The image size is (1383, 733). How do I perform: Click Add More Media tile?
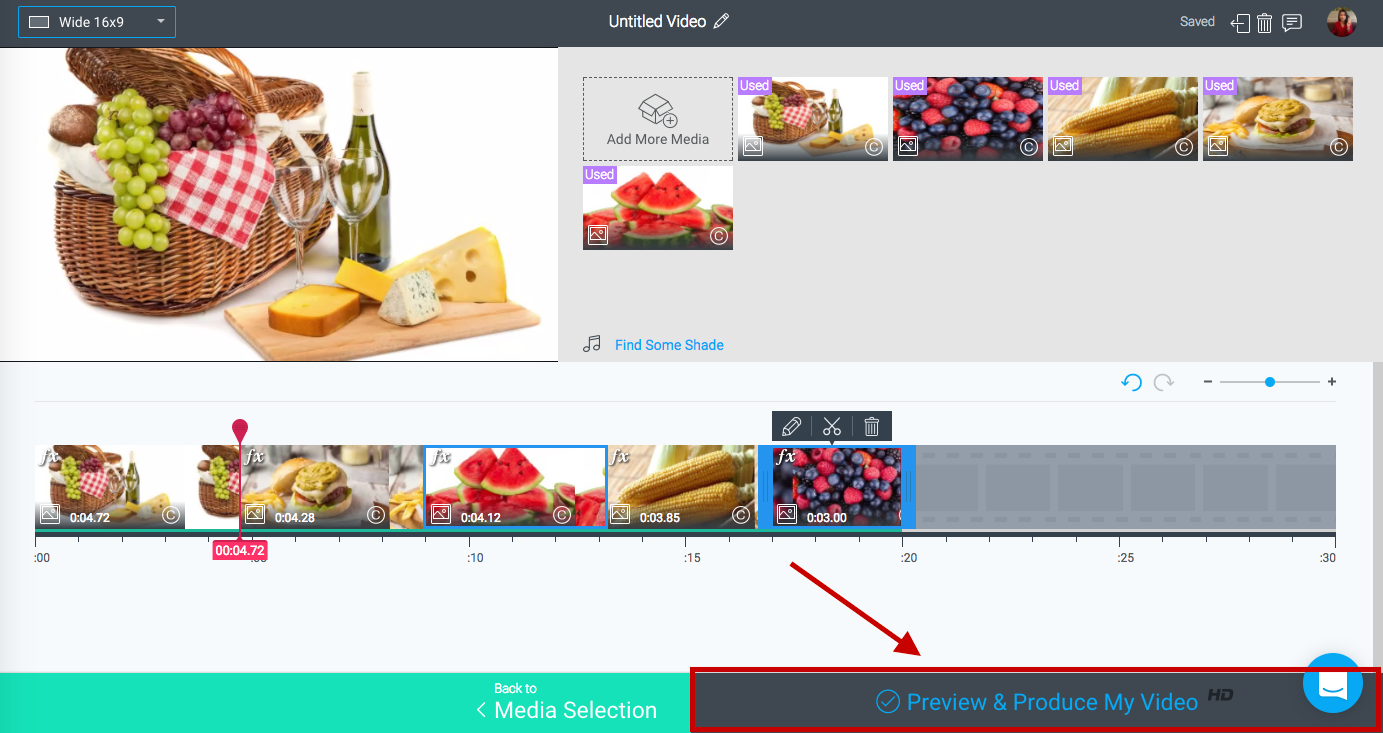(658, 119)
